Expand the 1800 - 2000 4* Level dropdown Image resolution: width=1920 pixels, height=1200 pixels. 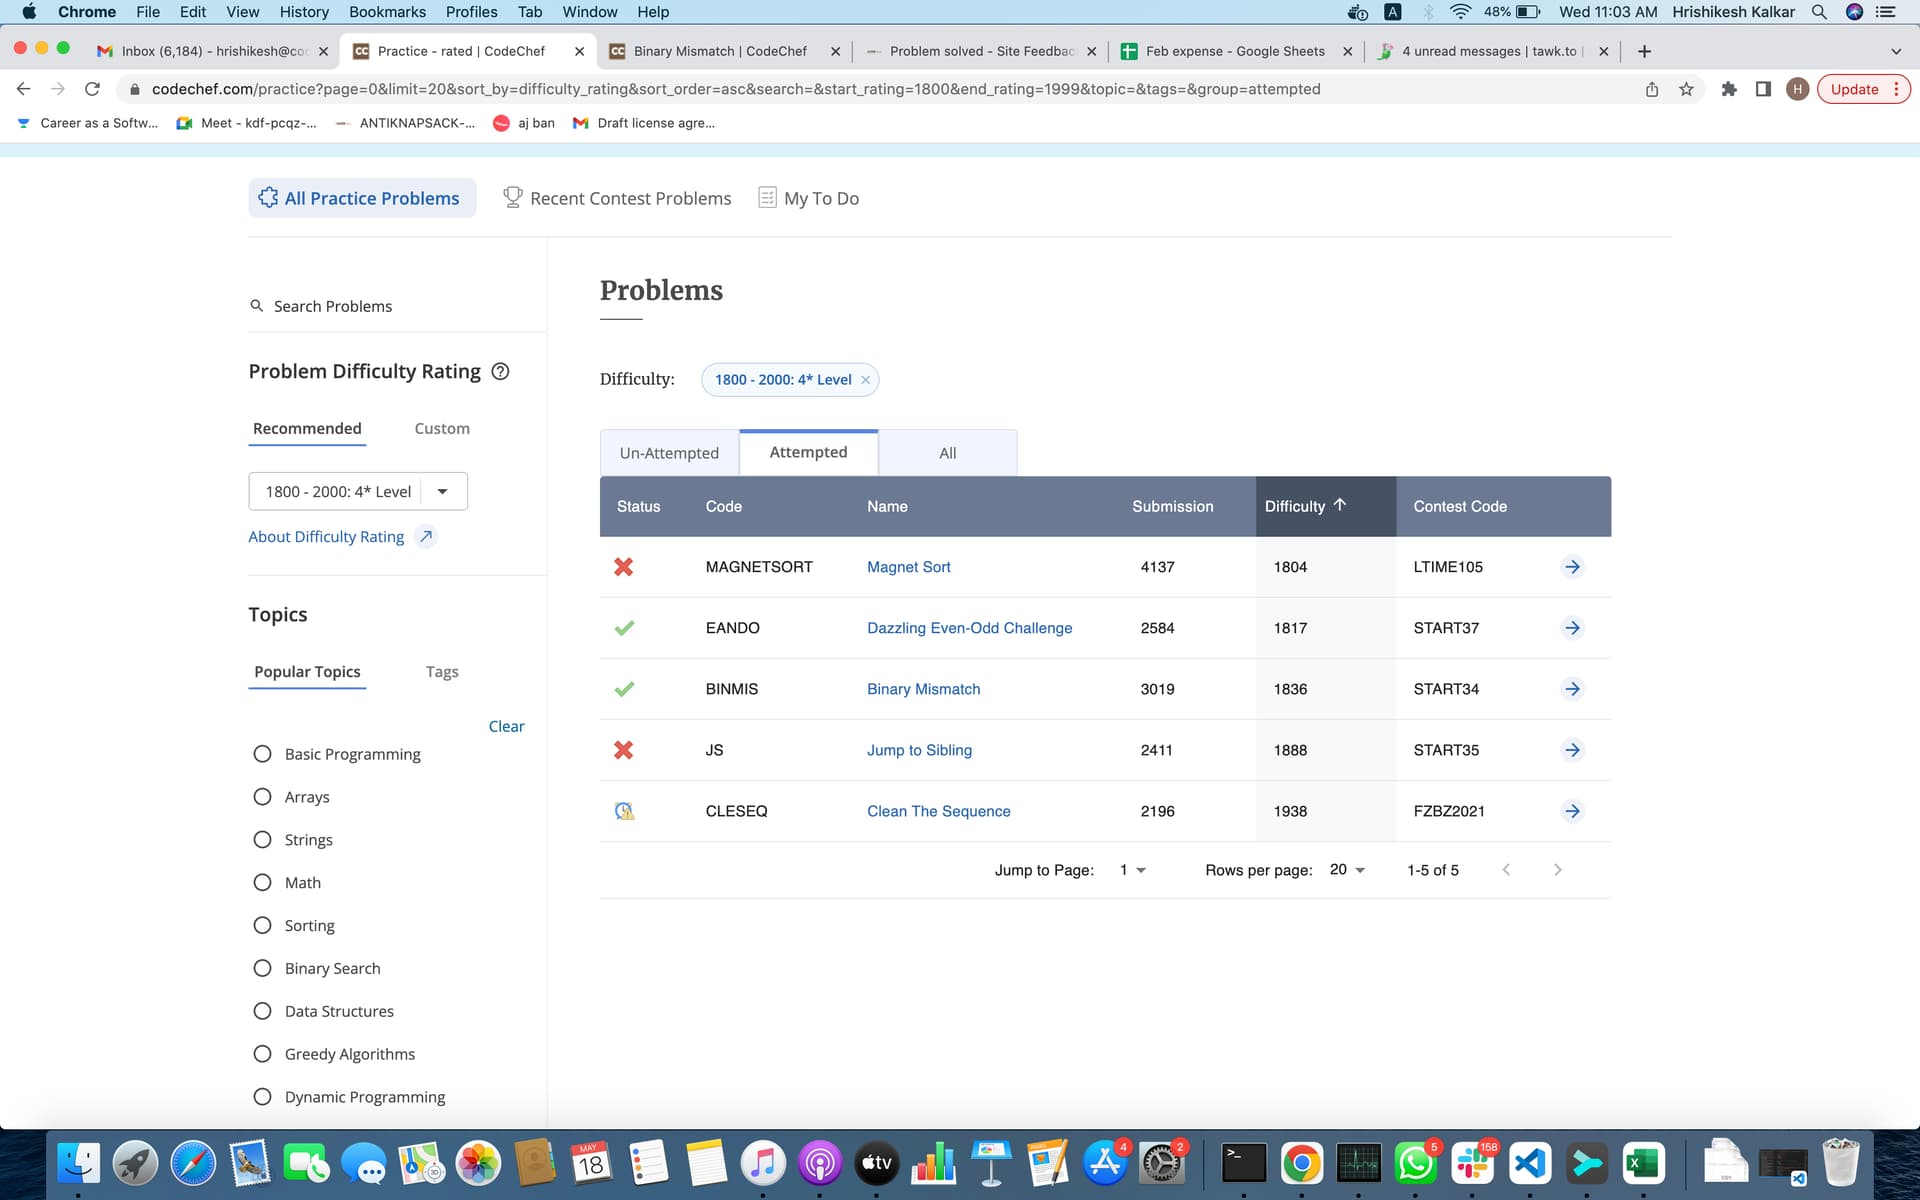coord(442,491)
